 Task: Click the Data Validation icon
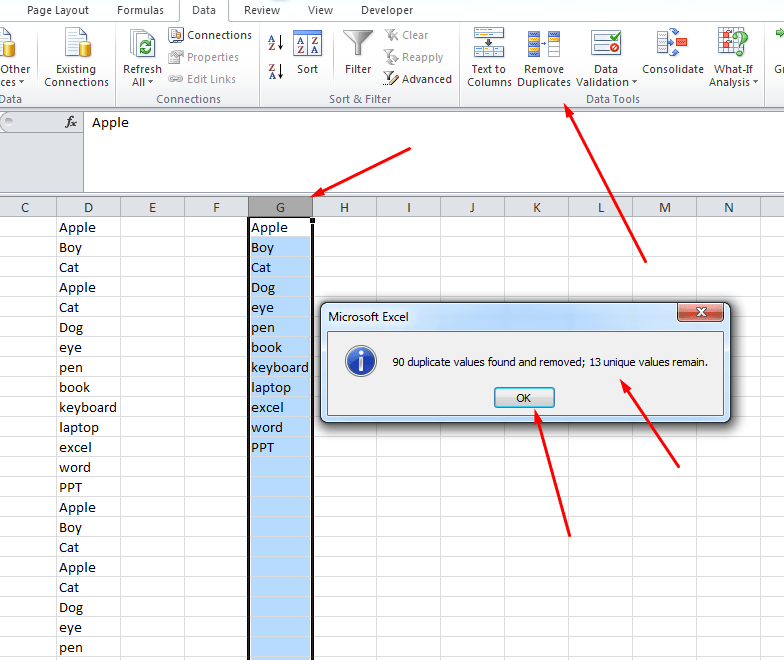point(606,43)
